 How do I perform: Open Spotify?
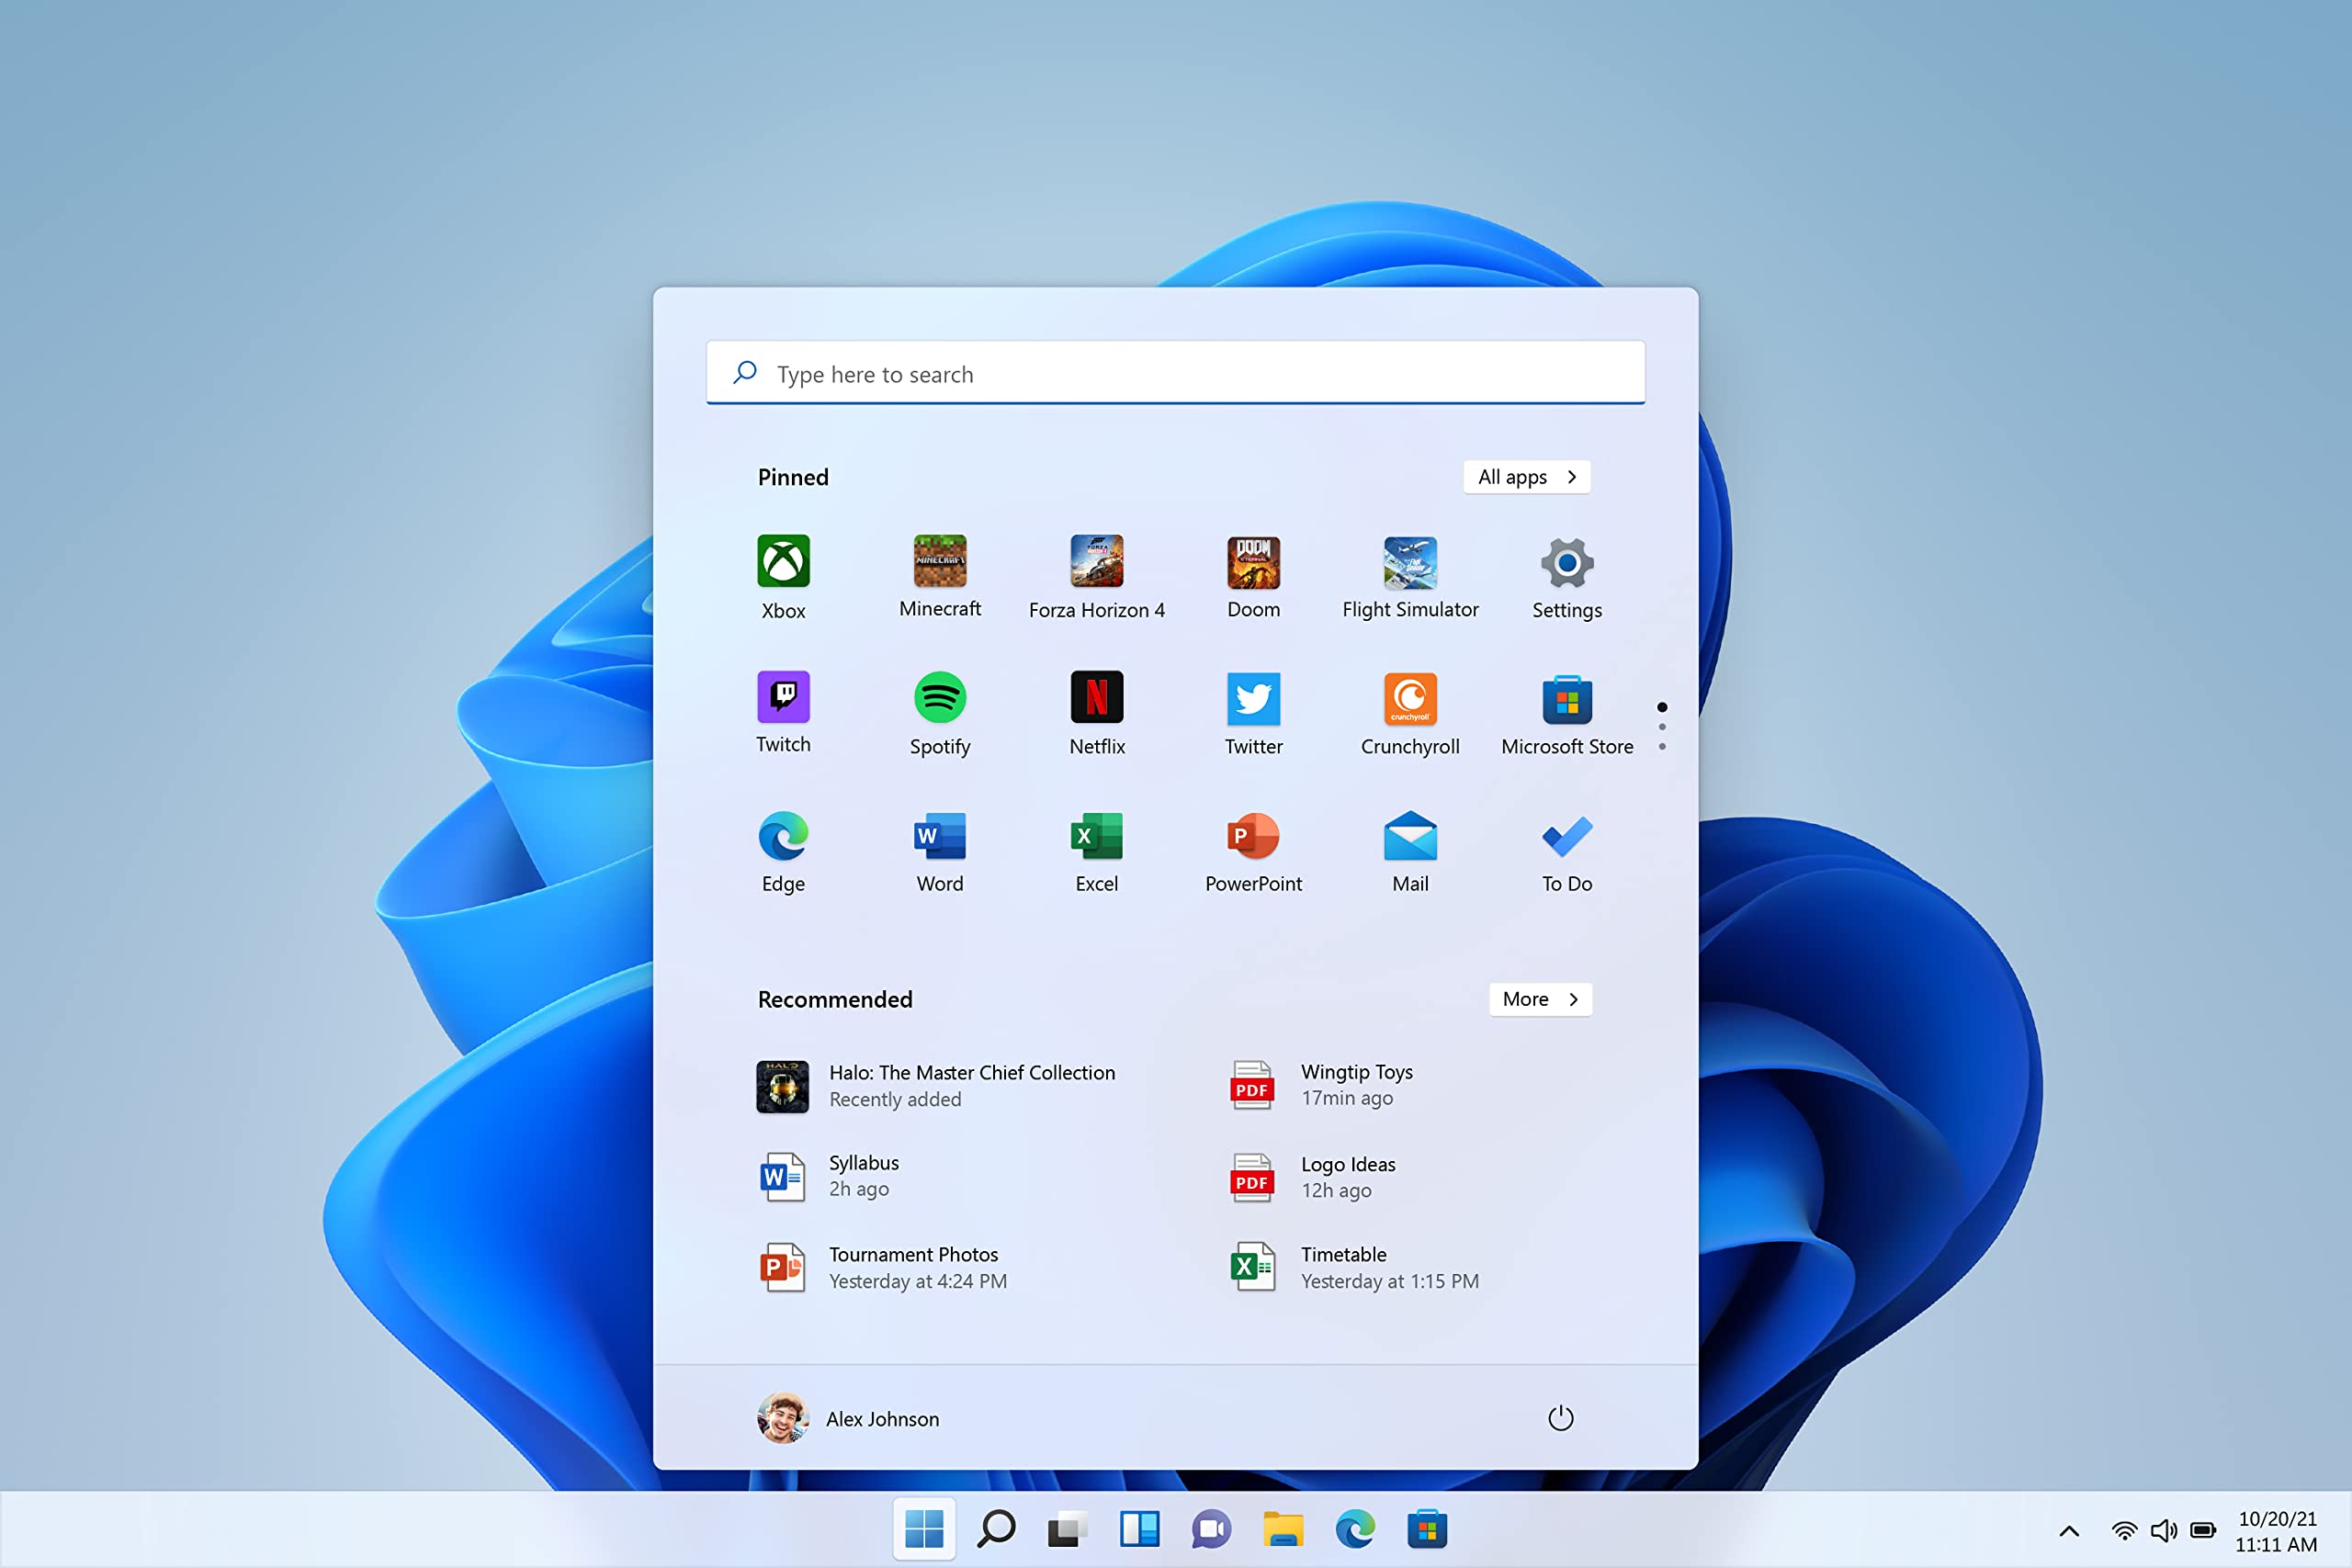pos(939,700)
